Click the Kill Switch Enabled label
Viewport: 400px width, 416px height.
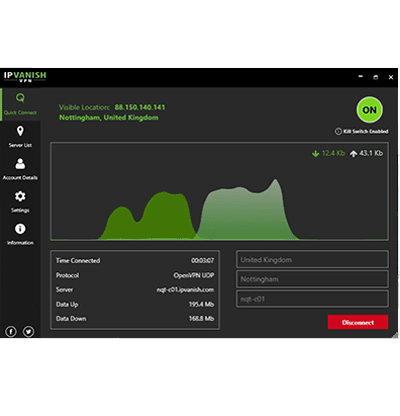(366, 131)
